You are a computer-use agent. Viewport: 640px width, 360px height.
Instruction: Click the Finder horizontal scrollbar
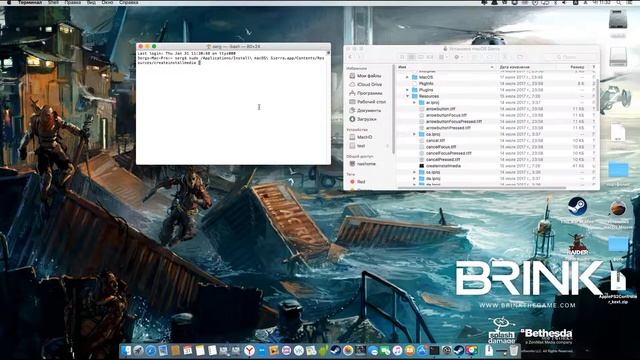482,188
